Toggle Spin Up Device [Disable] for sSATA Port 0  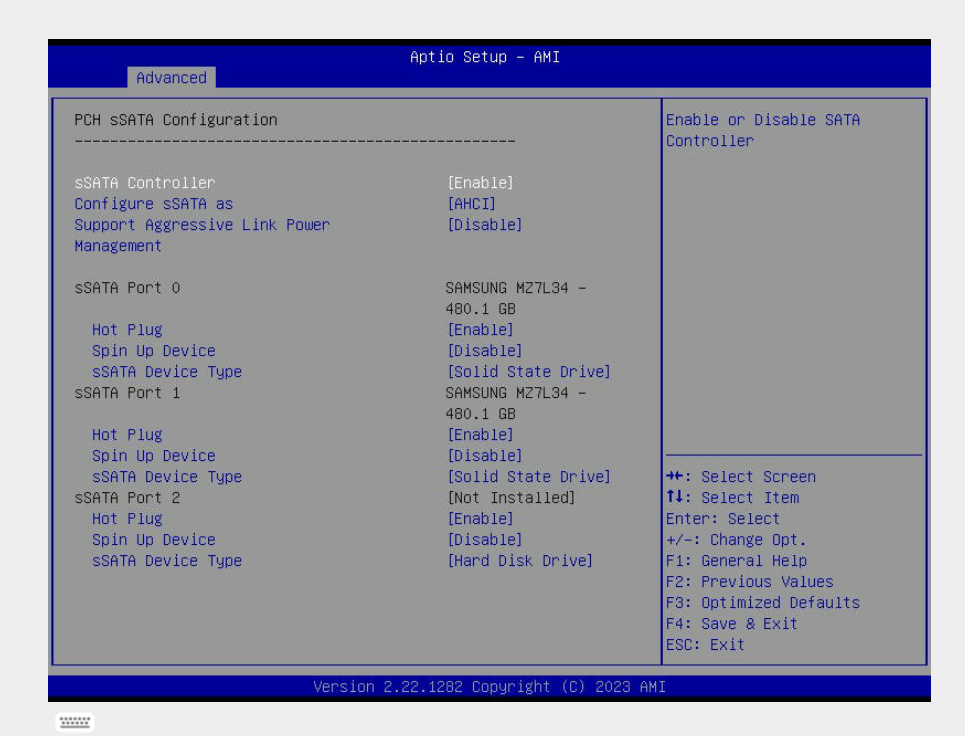coord(484,351)
